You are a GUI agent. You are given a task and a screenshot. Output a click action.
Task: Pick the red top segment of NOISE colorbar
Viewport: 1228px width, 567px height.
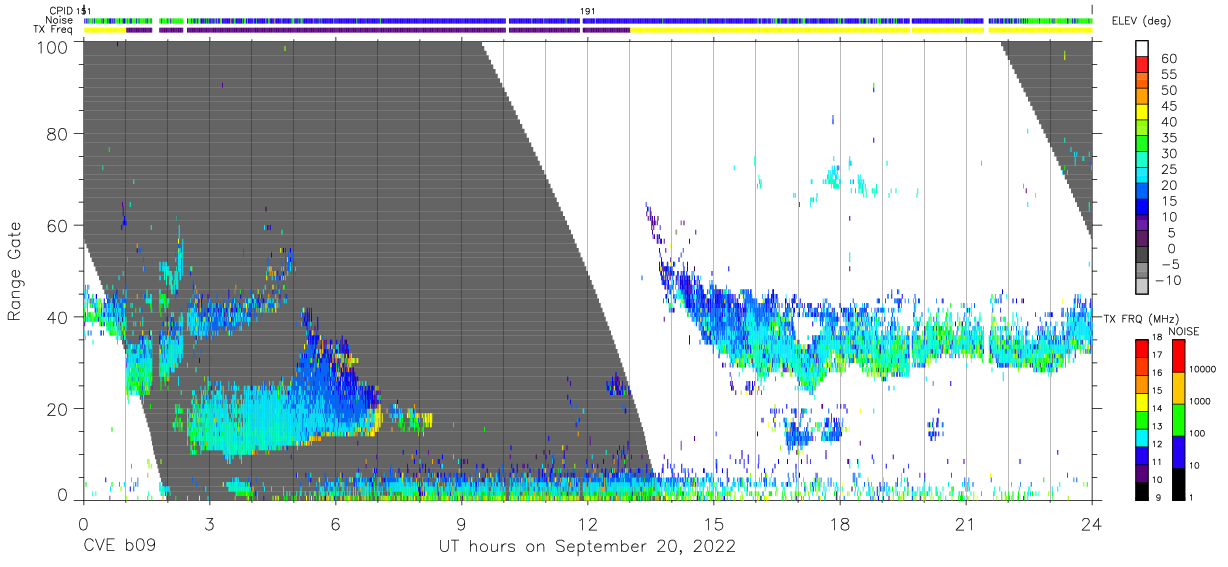point(1177,356)
